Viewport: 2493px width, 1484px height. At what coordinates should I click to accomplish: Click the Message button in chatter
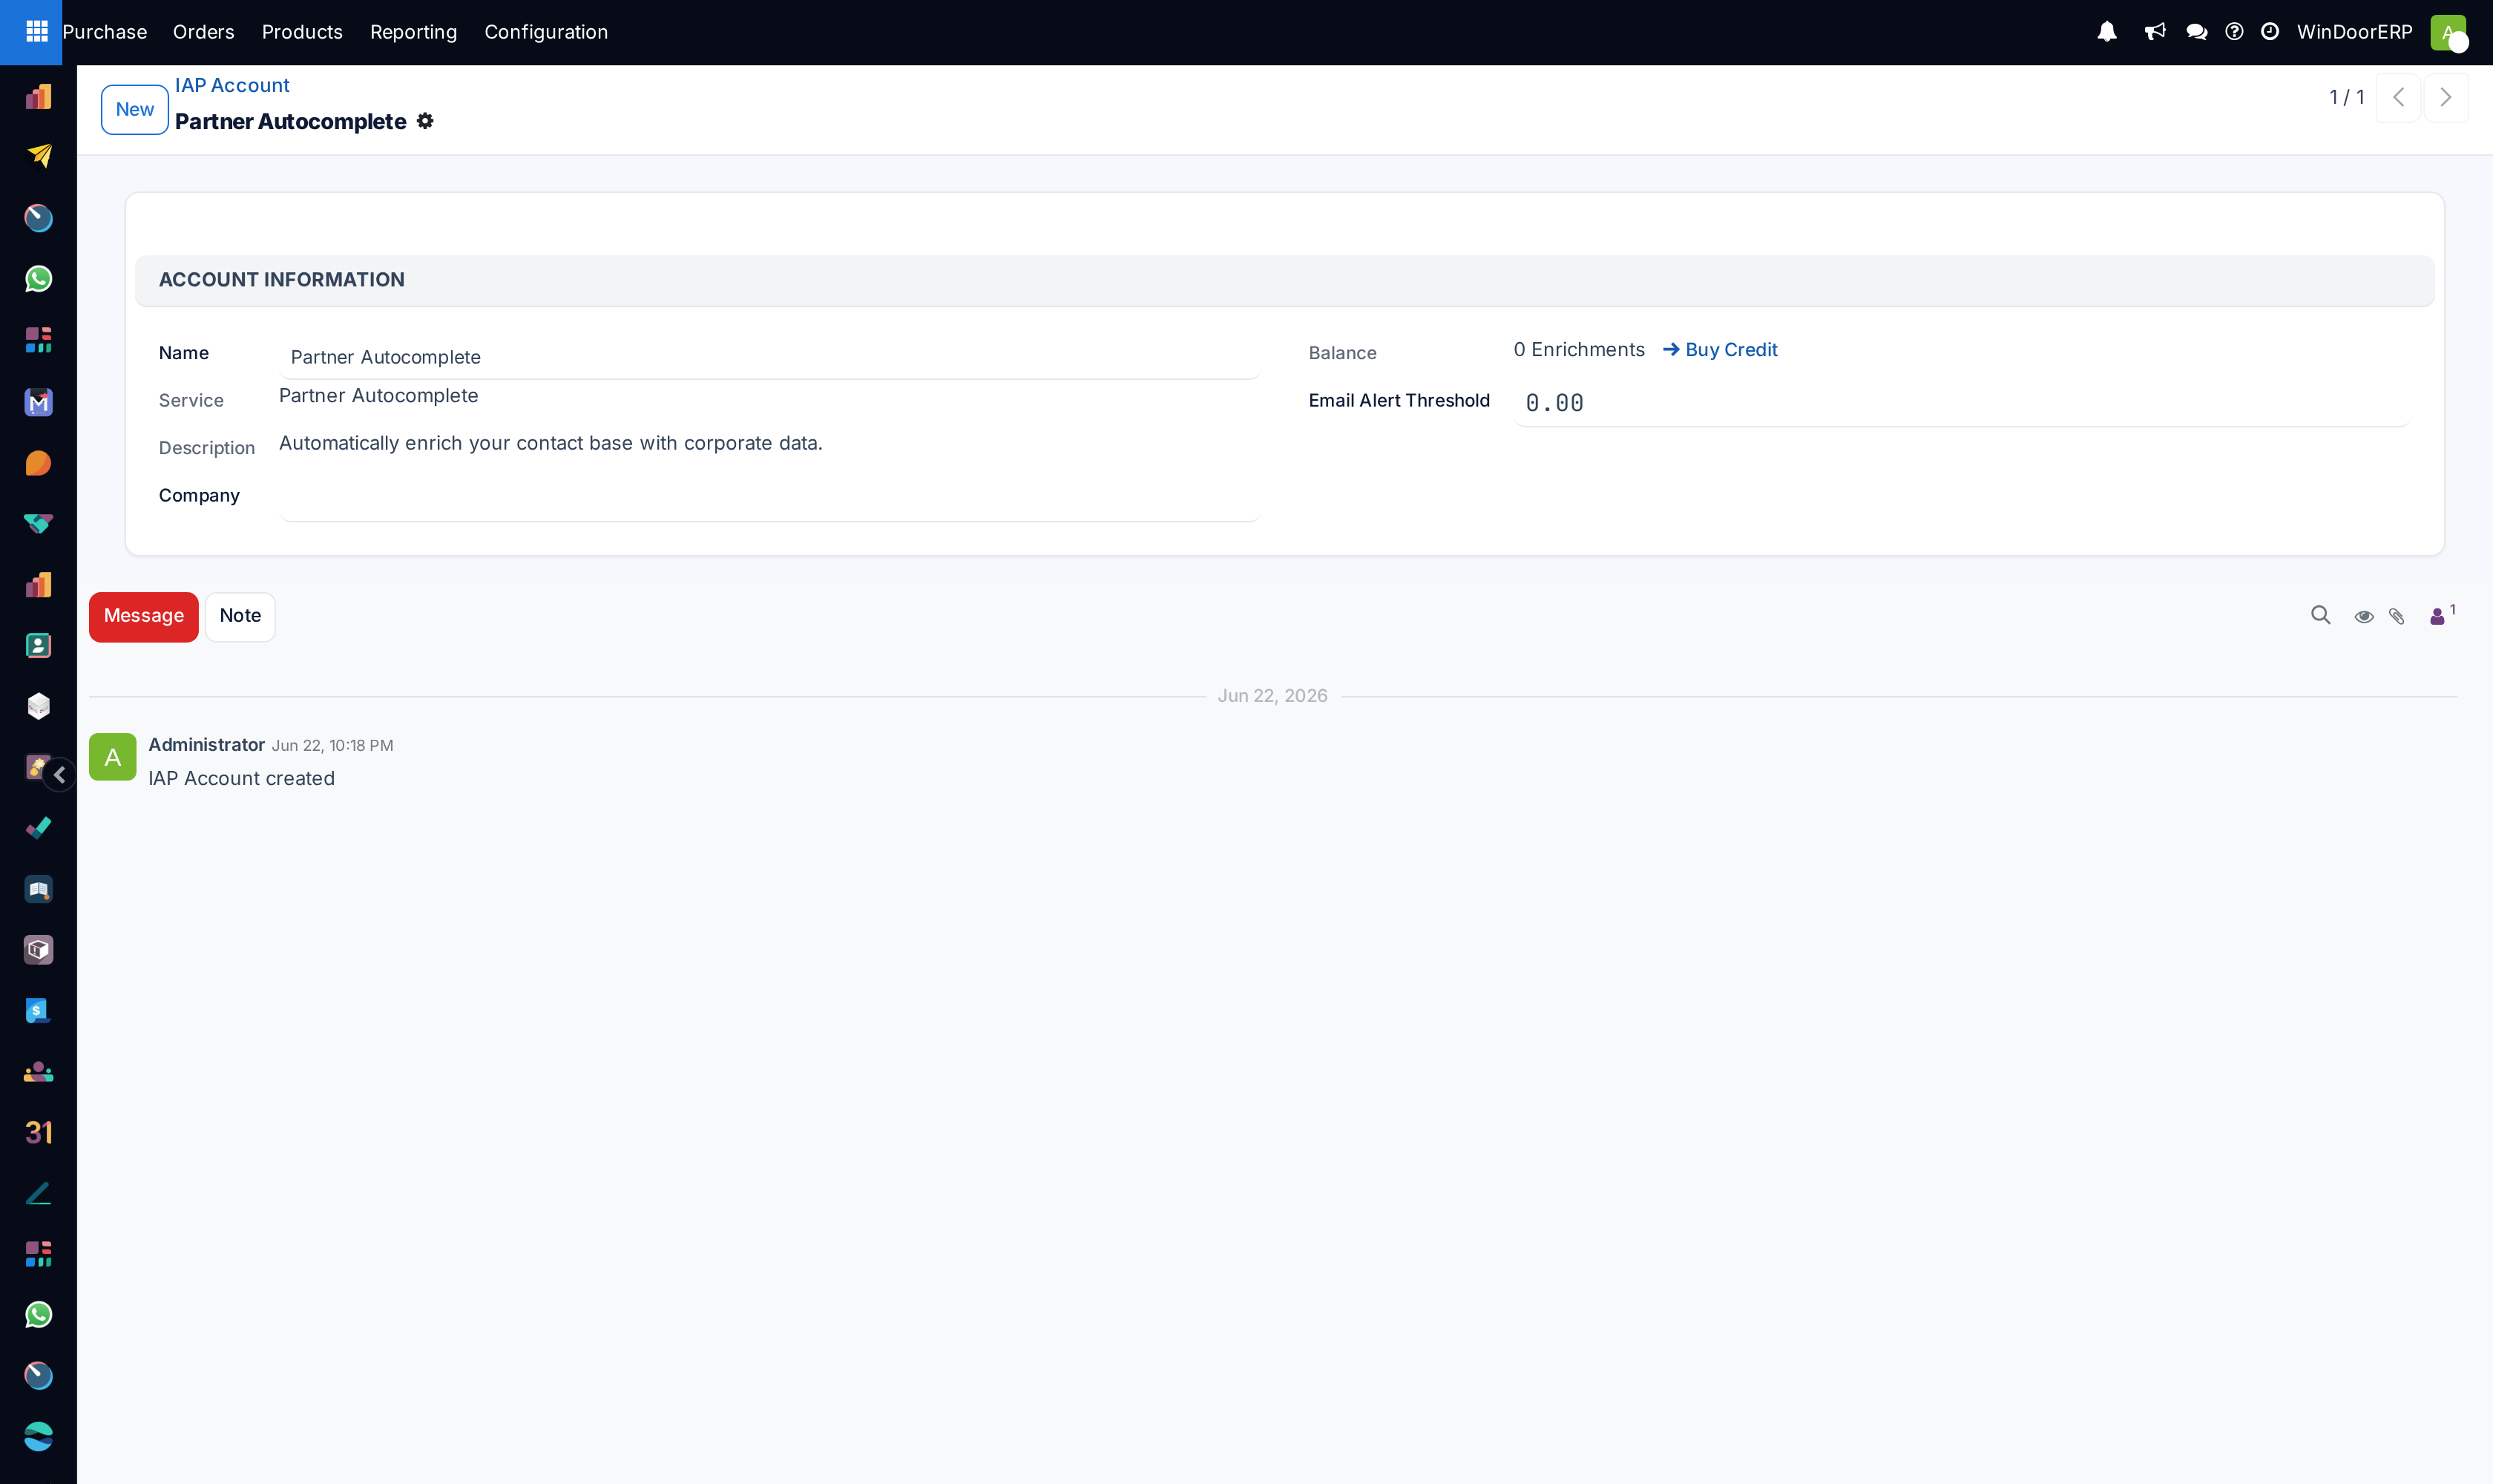pyautogui.click(x=144, y=617)
